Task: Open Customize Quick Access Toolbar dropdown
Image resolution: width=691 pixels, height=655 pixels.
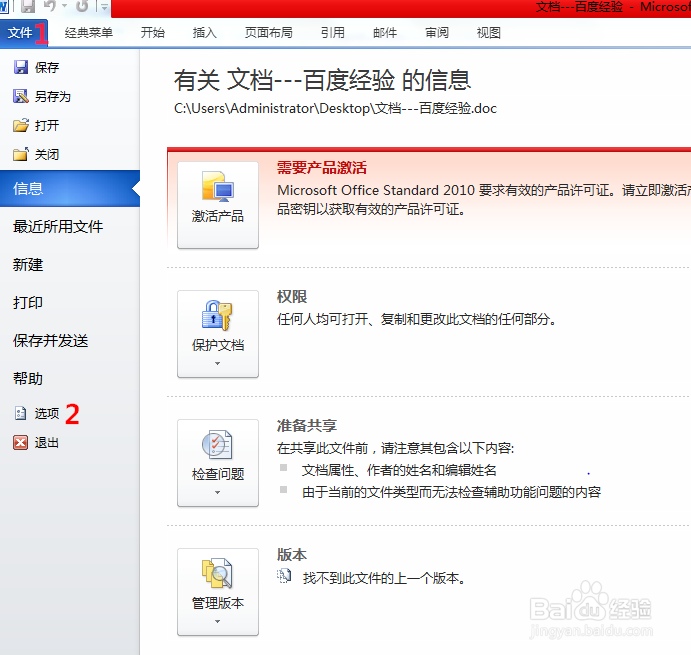Action: coord(104,7)
